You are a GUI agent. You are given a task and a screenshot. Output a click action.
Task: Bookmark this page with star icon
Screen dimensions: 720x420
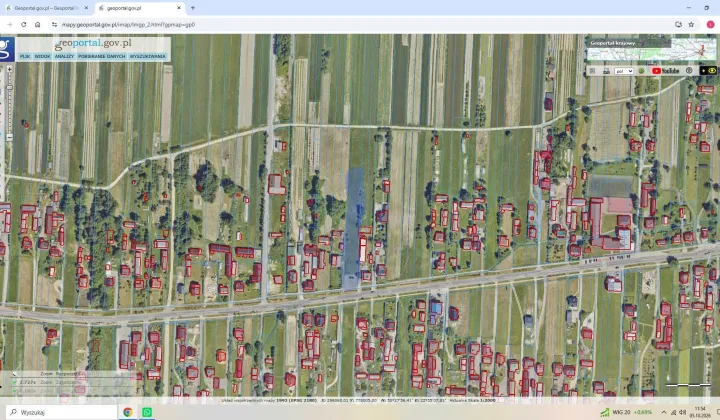tap(691, 25)
